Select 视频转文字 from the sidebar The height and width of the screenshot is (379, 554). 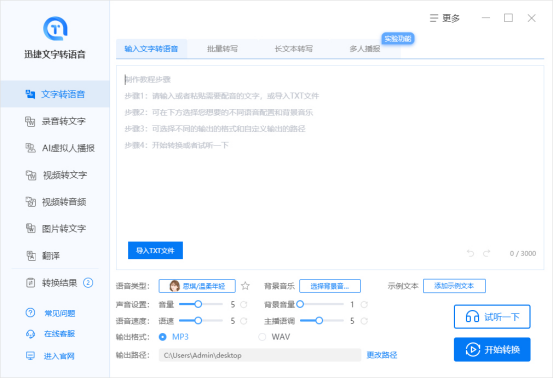point(55,175)
